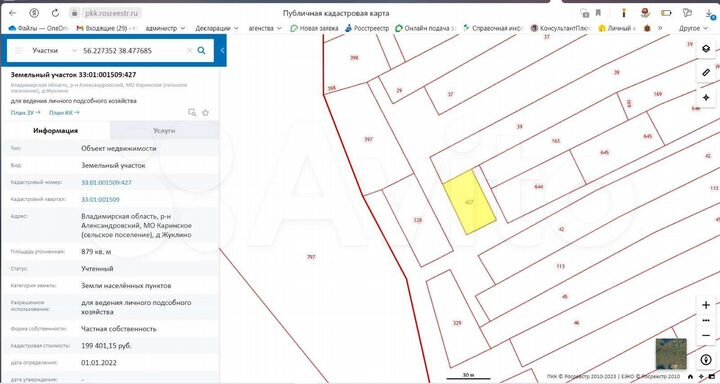Click the coordinates search field
This screenshot has width=720, height=384.
tap(132, 51)
